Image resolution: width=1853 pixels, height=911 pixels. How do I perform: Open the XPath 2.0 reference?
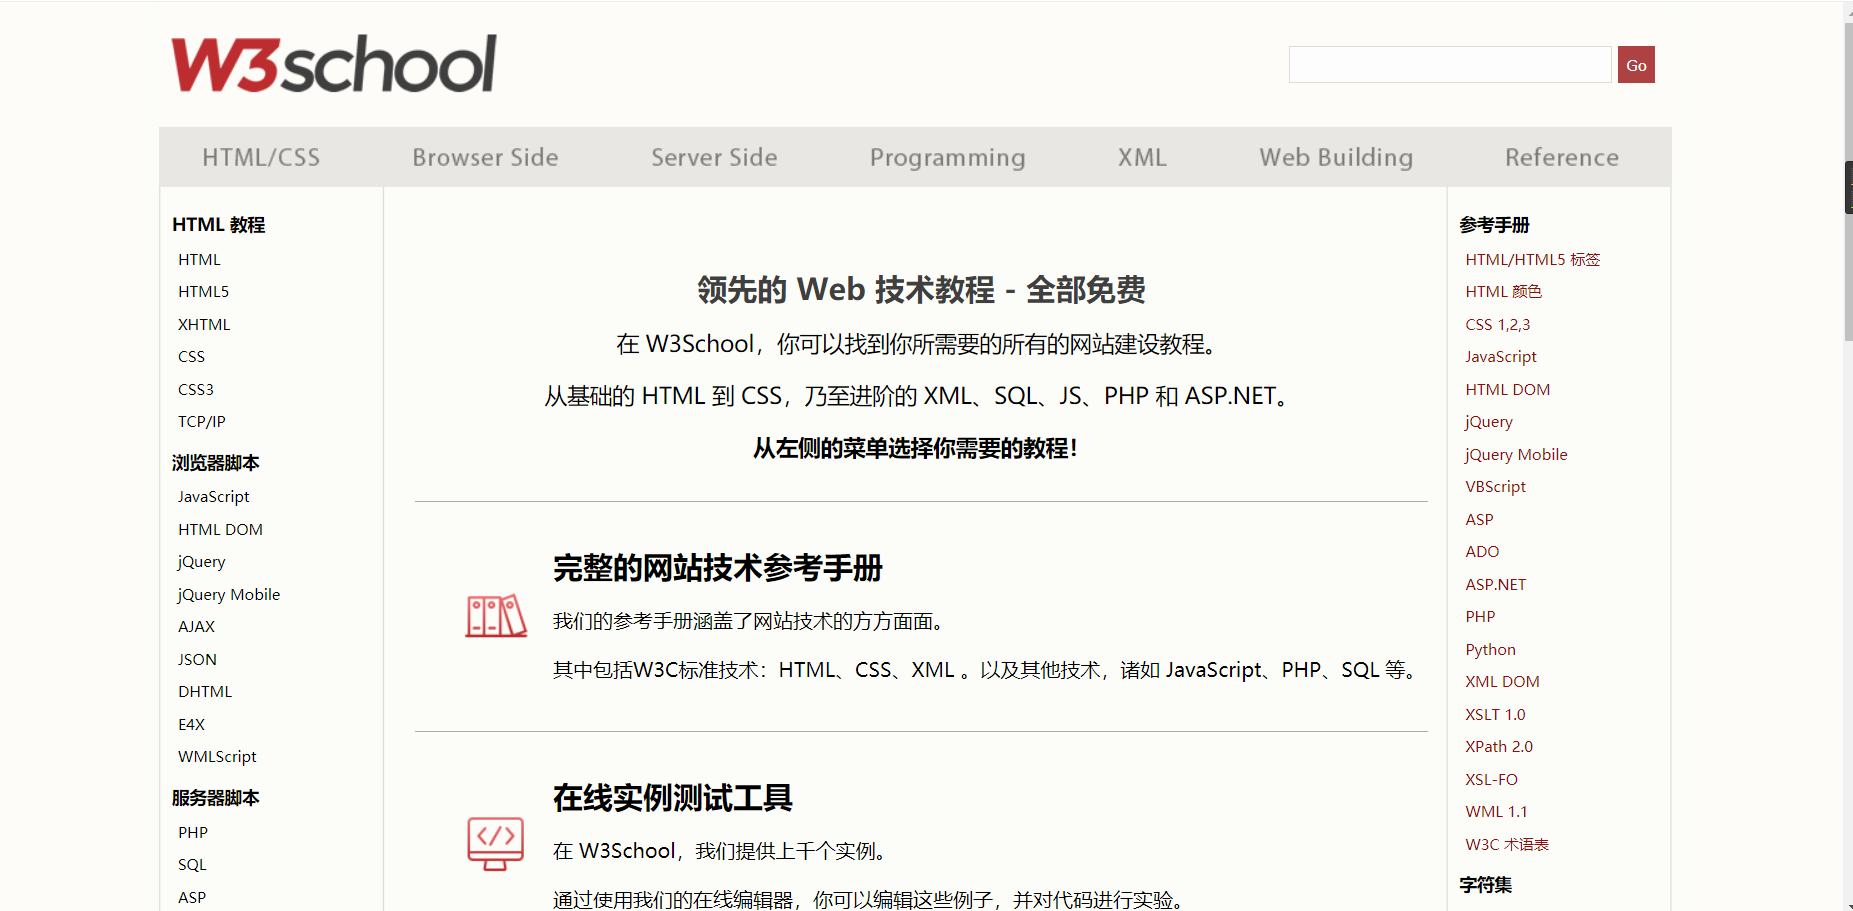click(x=1498, y=746)
